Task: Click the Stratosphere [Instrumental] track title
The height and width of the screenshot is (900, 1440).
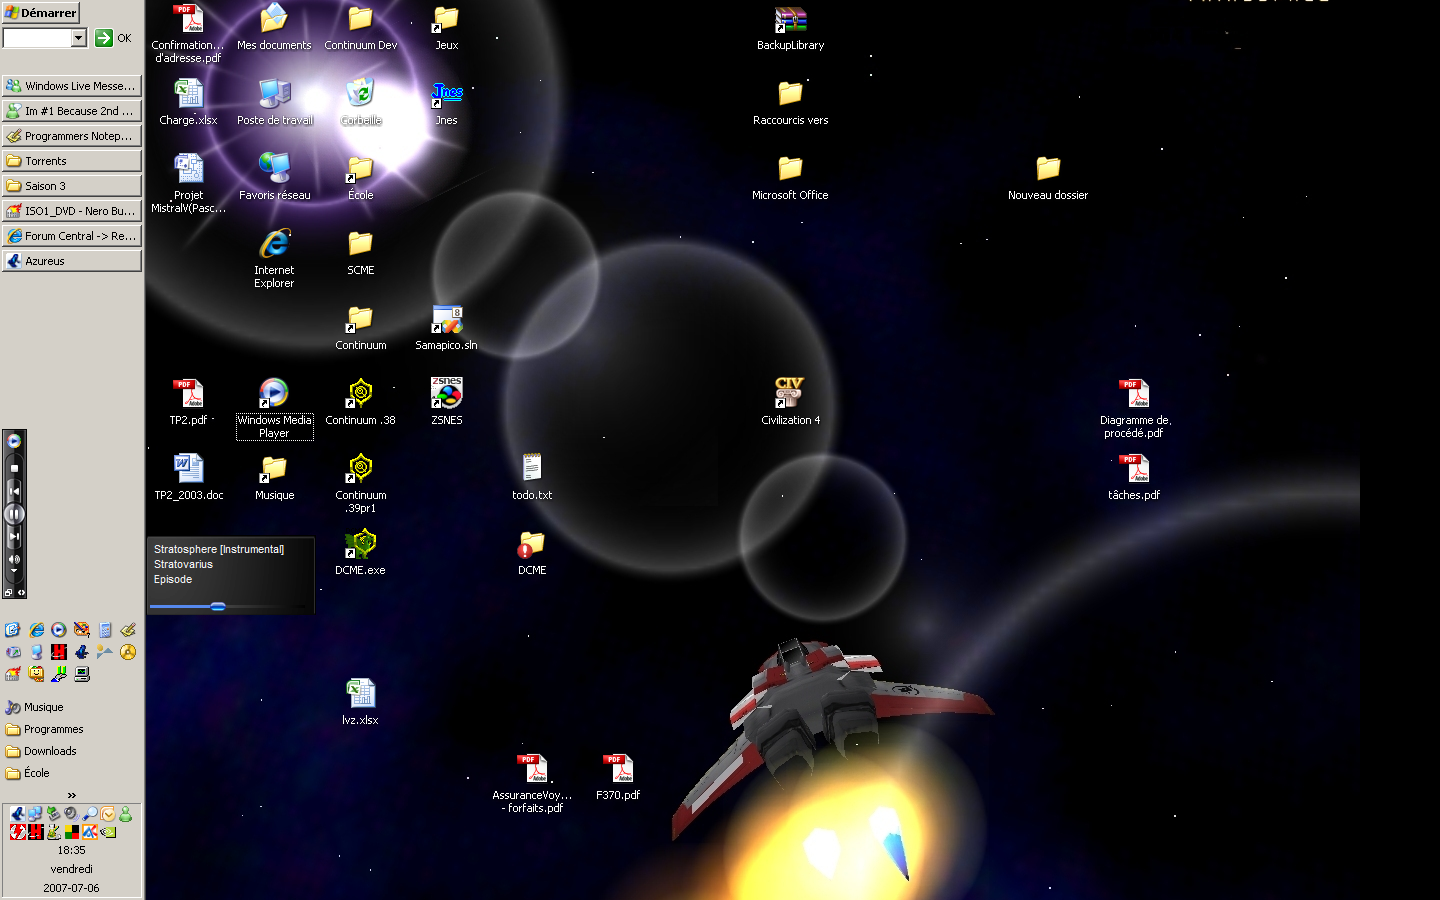Action: pyautogui.click(x=219, y=549)
